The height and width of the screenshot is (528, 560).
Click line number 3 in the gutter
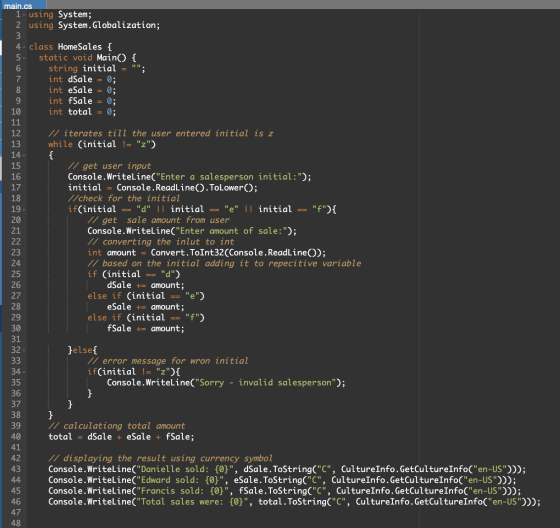[x=18, y=36]
